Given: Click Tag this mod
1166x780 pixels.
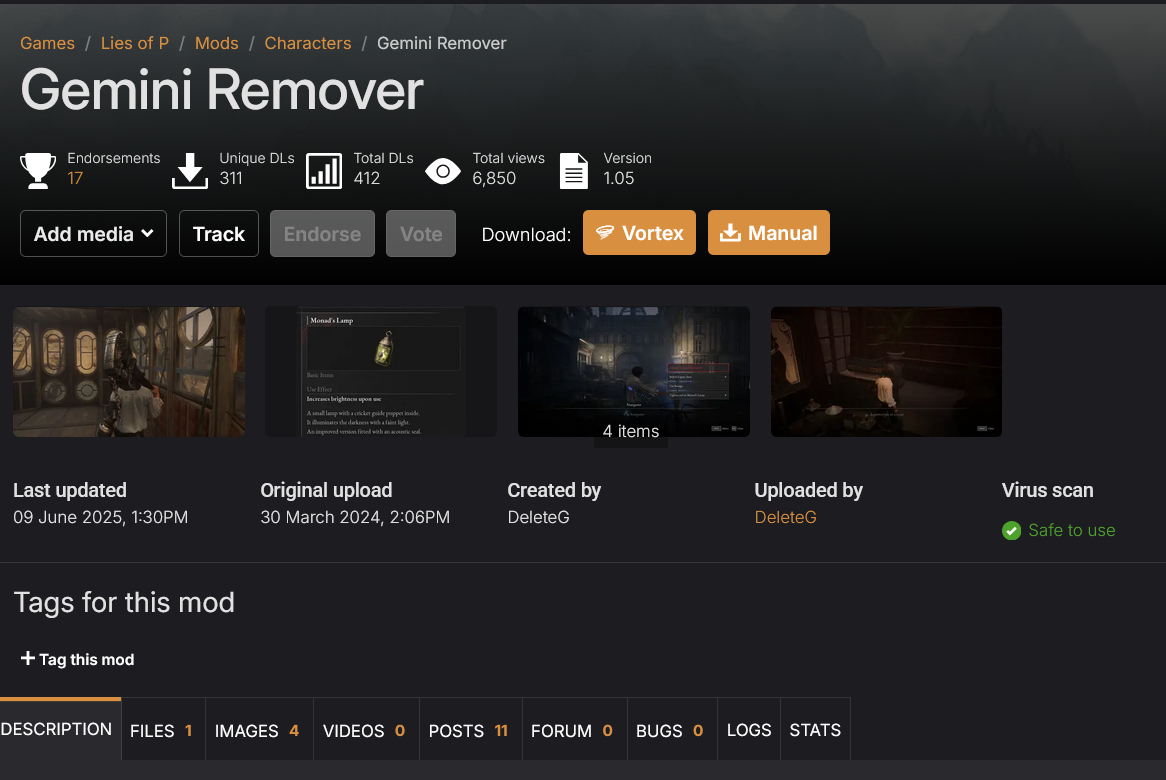Looking at the screenshot, I should 77,659.
